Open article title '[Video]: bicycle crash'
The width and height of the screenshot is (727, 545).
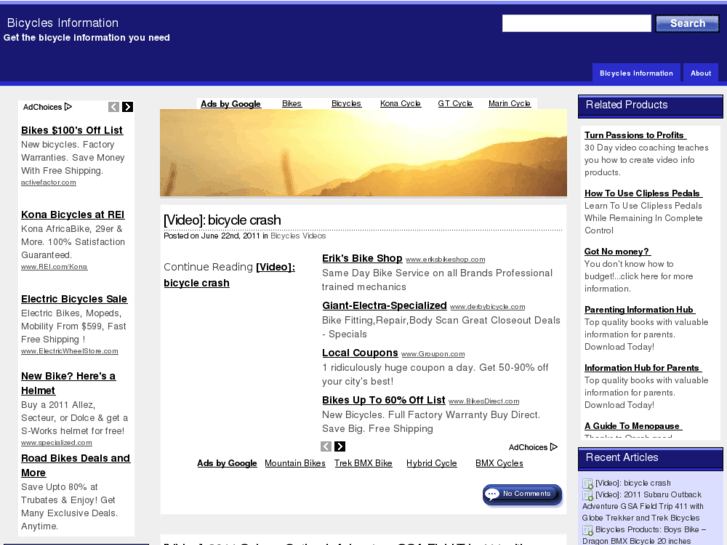[222, 220]
